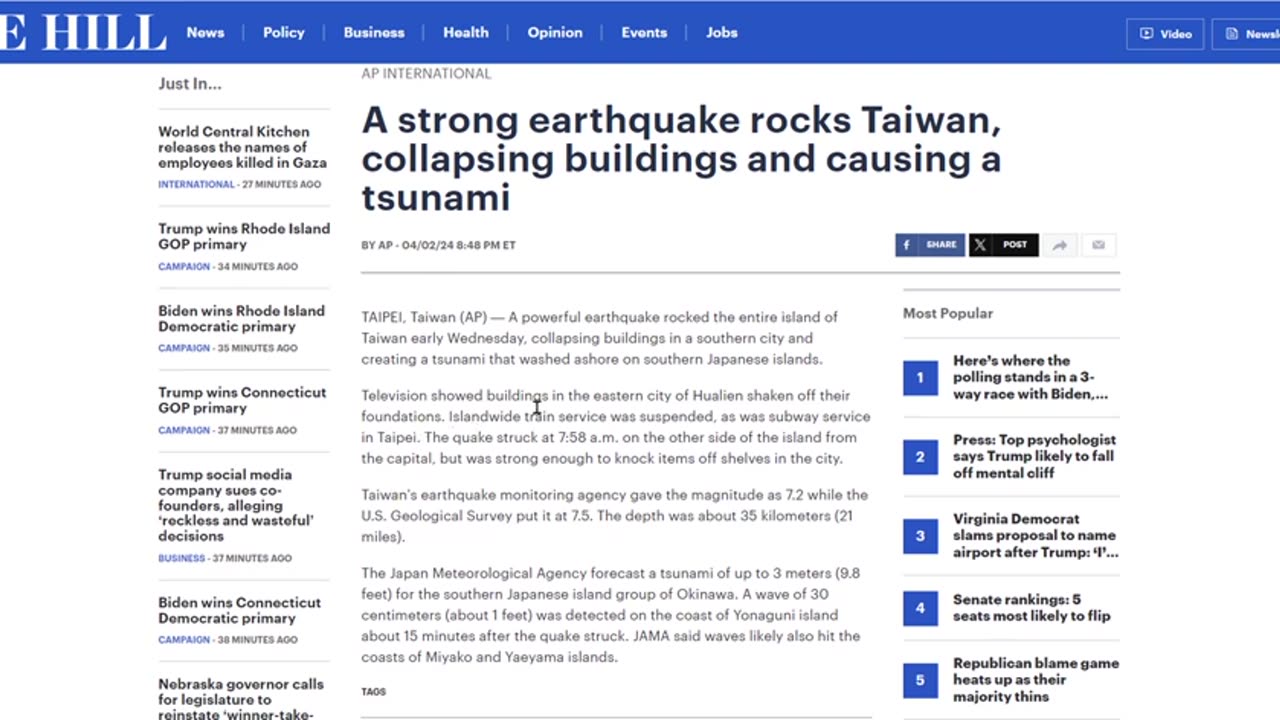Click CAMPAIGN tag dated 35 minutes ago
The image size is (1280, 720).
(x=184, y=349)
